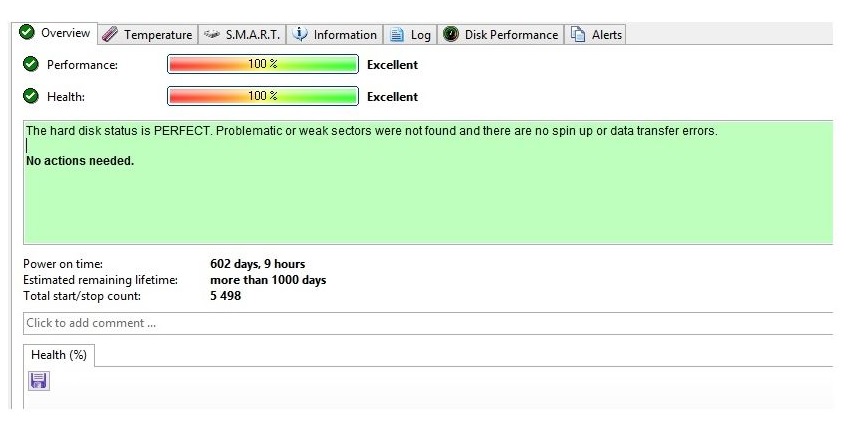
Task: Click the thermometer icon on the Temperature tab
Action: (x=109, y=35)
